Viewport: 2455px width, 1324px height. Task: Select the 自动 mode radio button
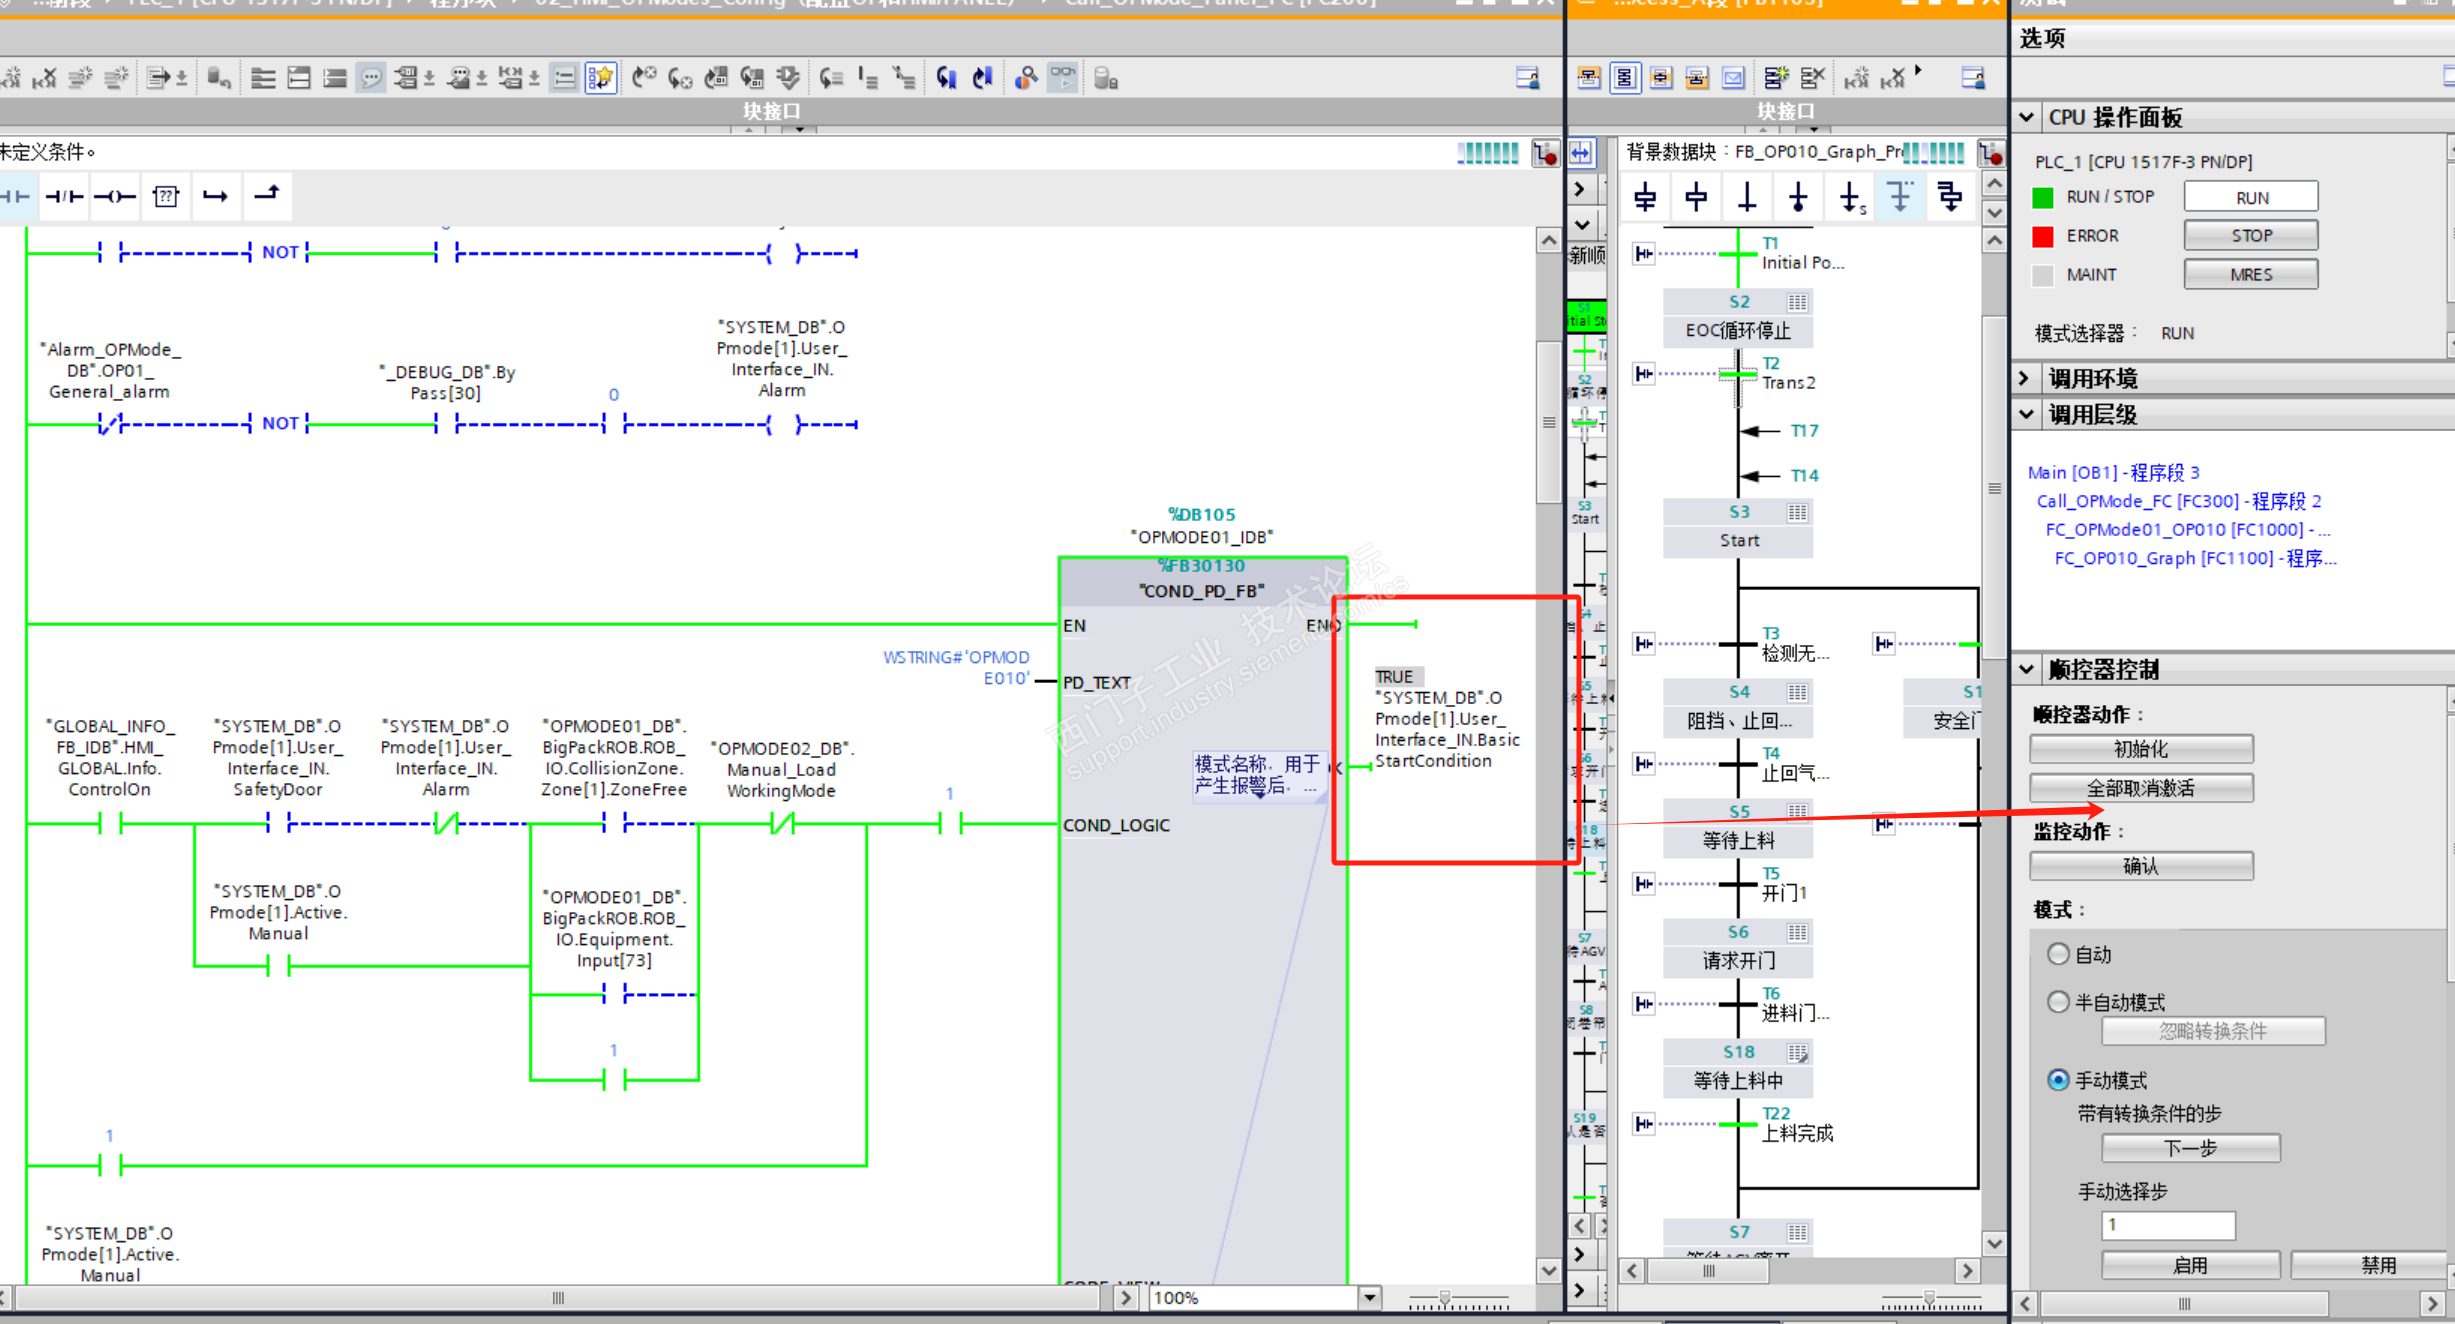pyautogui.click(x=2058, y=954)
